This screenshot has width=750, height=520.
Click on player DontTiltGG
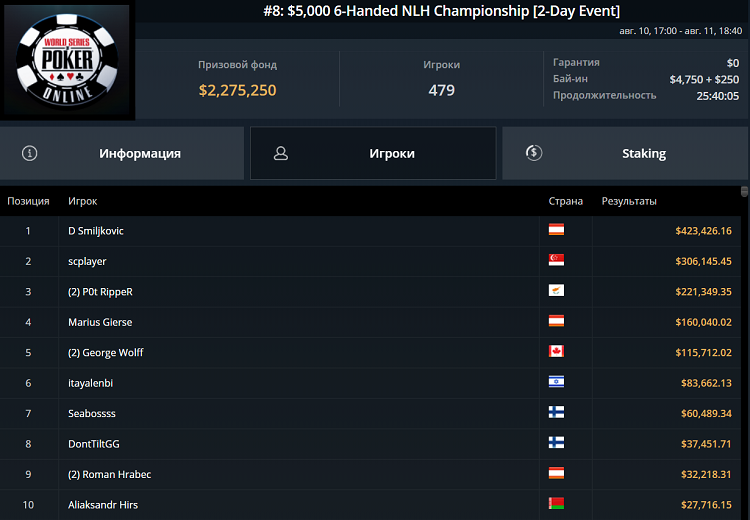click(94, 443)
